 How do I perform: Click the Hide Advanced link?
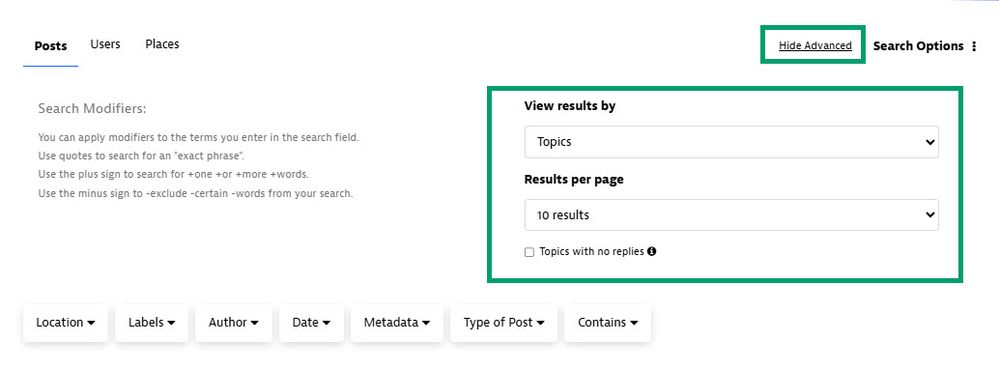coord(815,45)
